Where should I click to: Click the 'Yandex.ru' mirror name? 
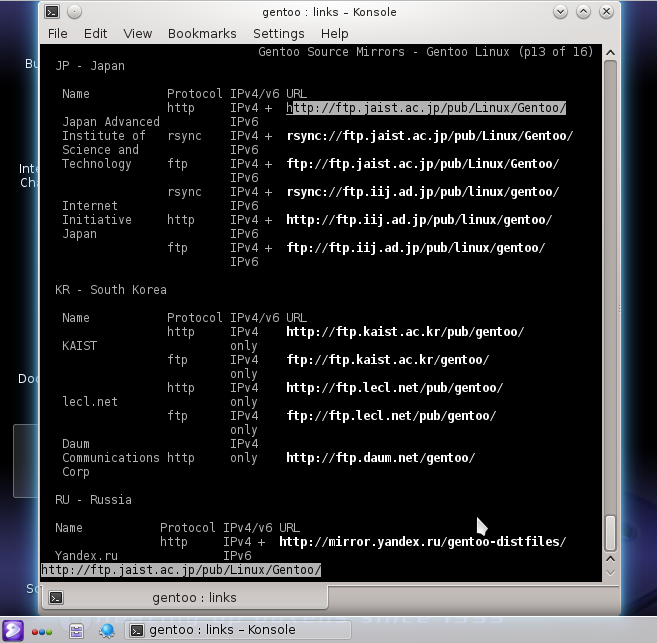coord(86,556)
